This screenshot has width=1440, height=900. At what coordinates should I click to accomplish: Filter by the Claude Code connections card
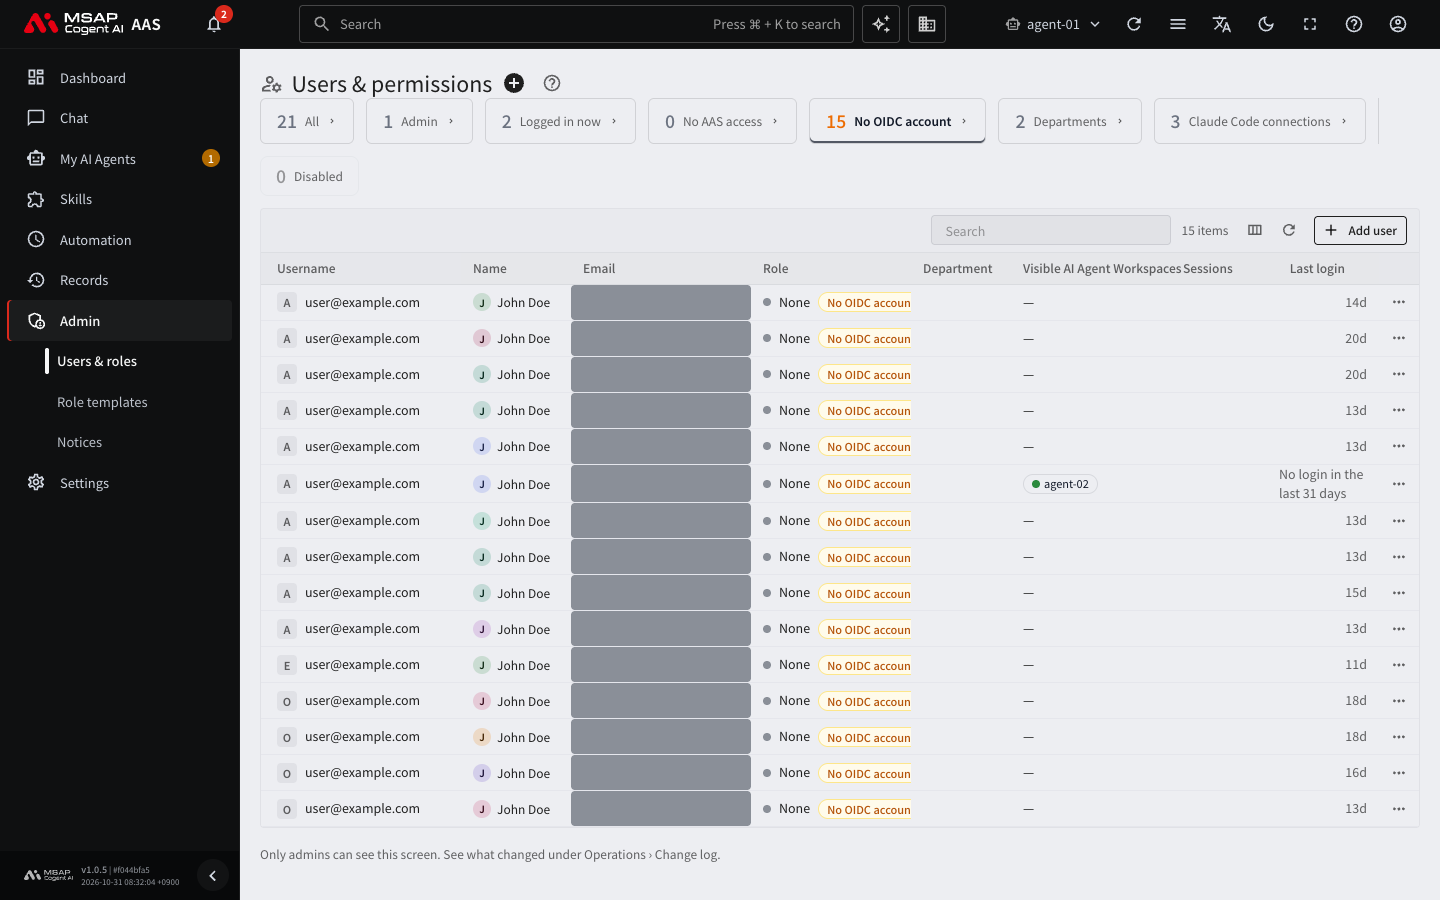click(1260, 121)
